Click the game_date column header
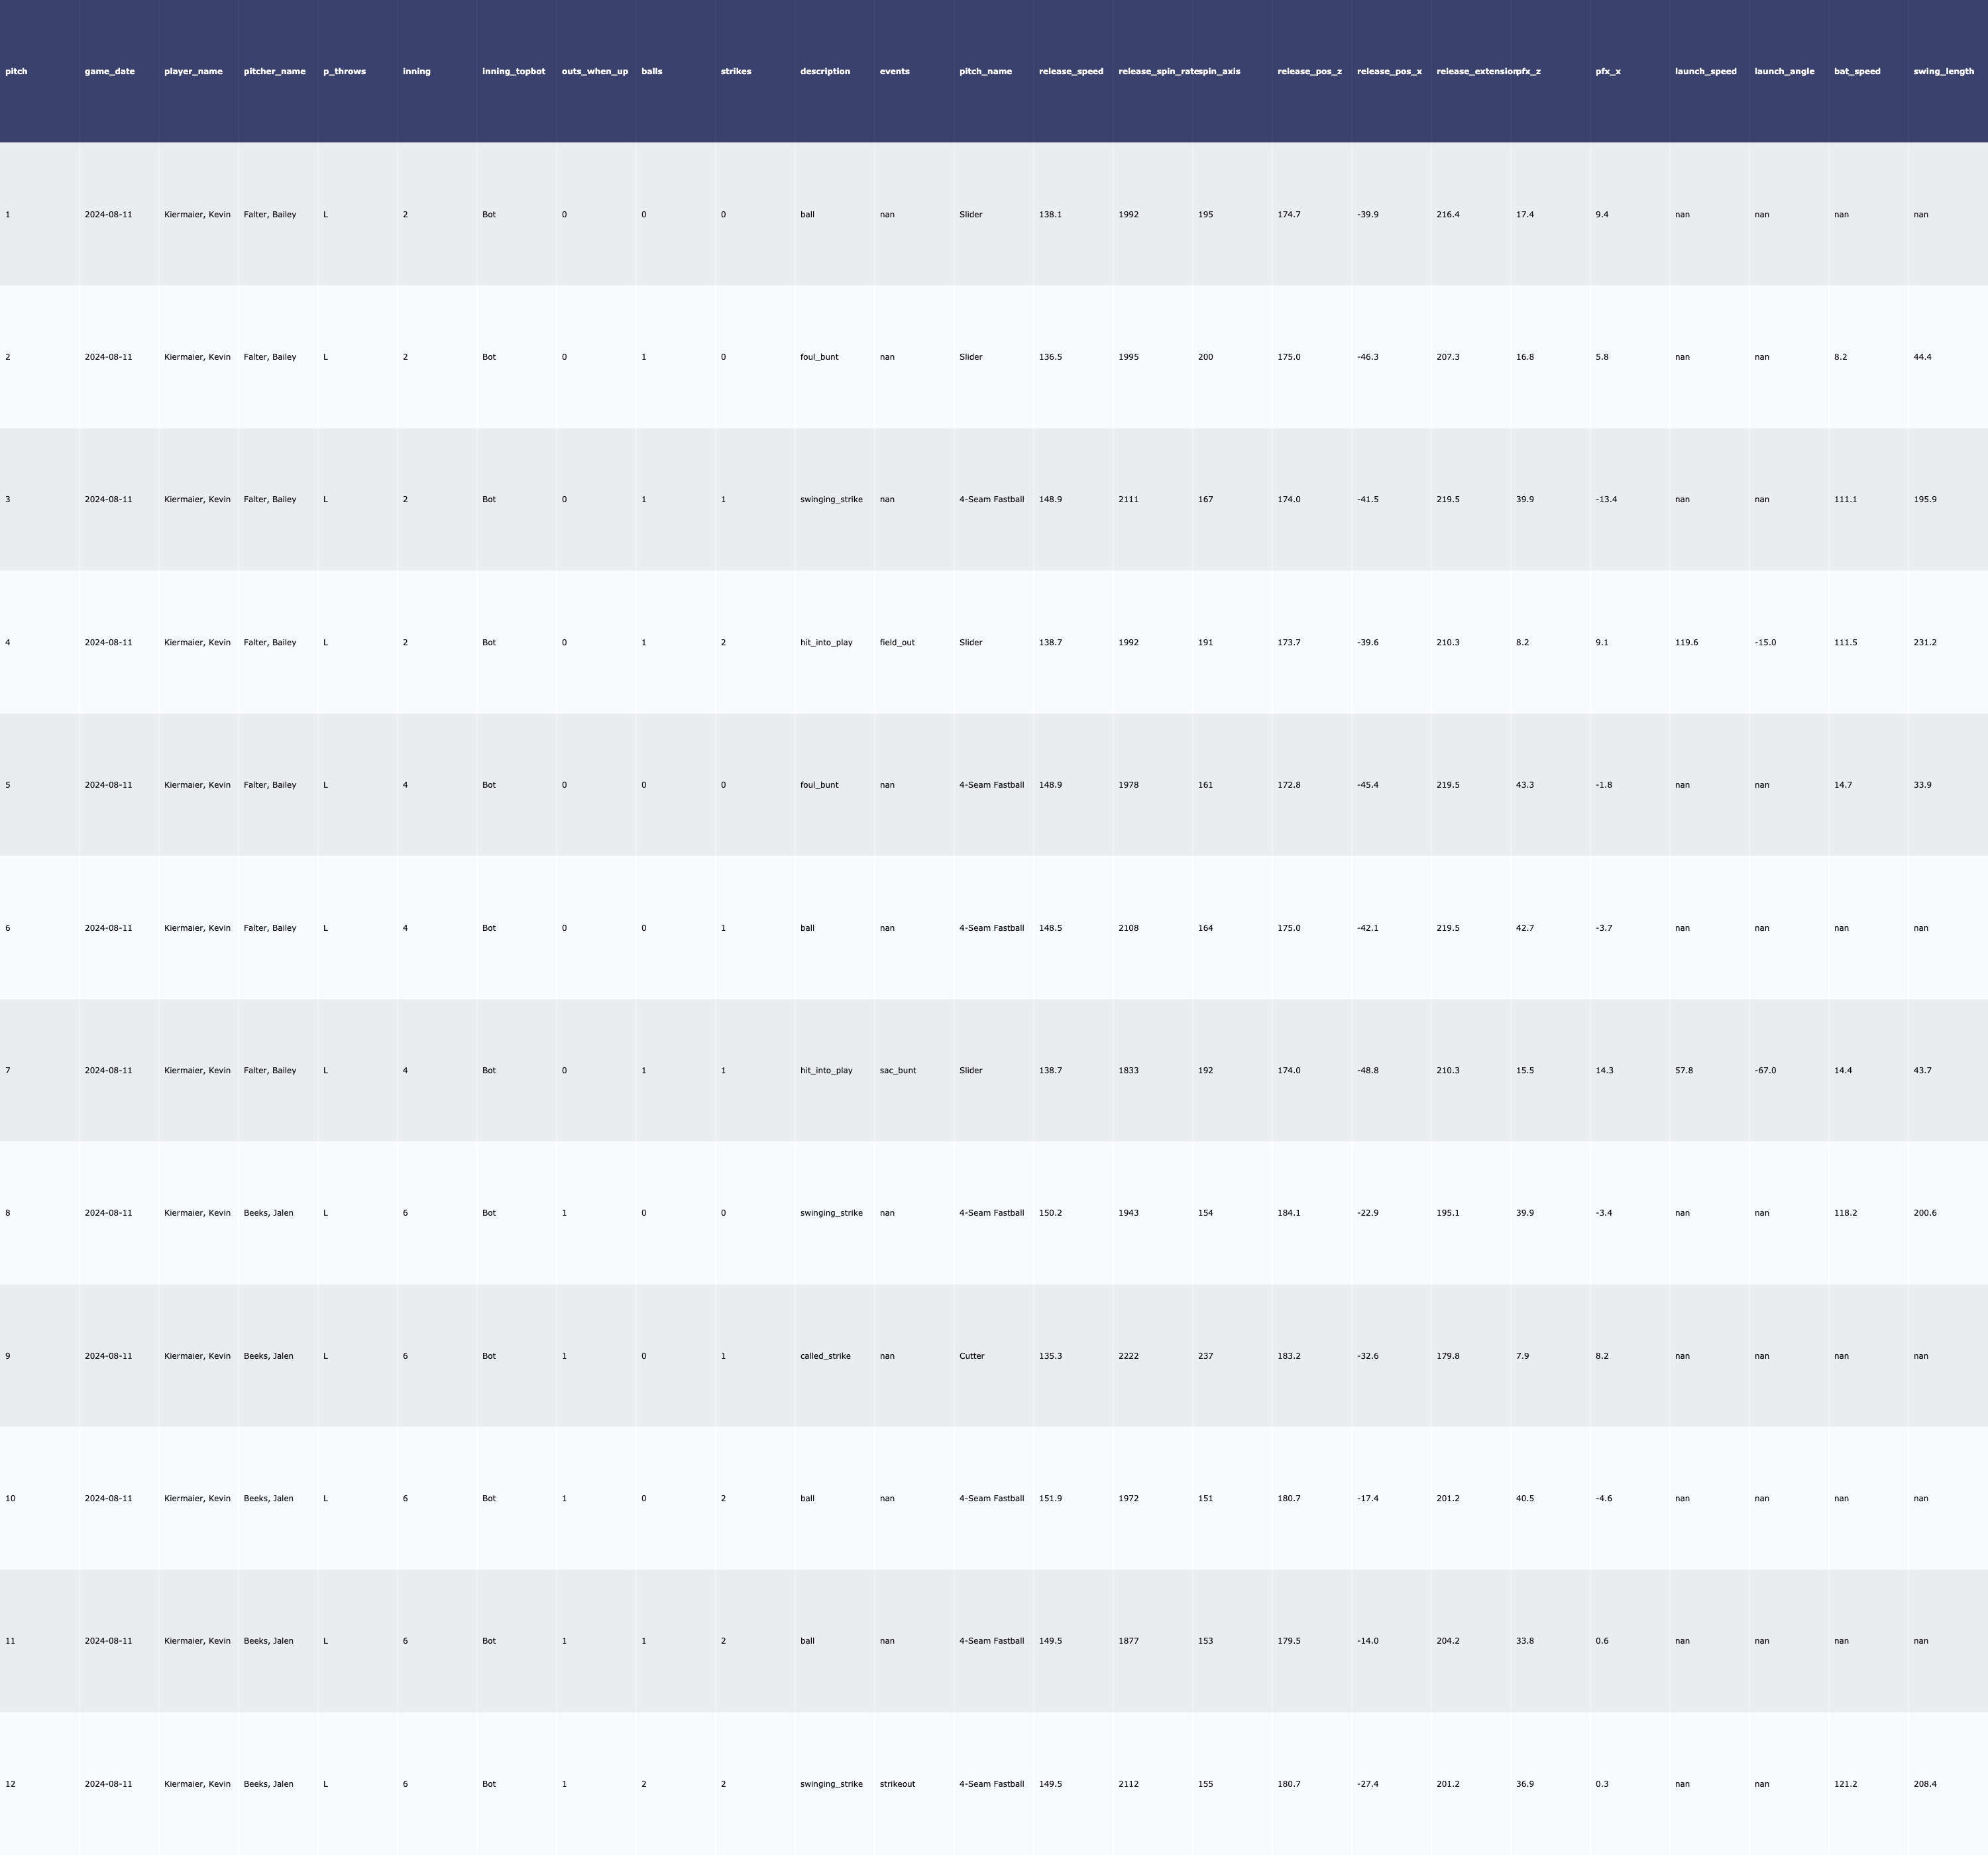 point(109,72)
